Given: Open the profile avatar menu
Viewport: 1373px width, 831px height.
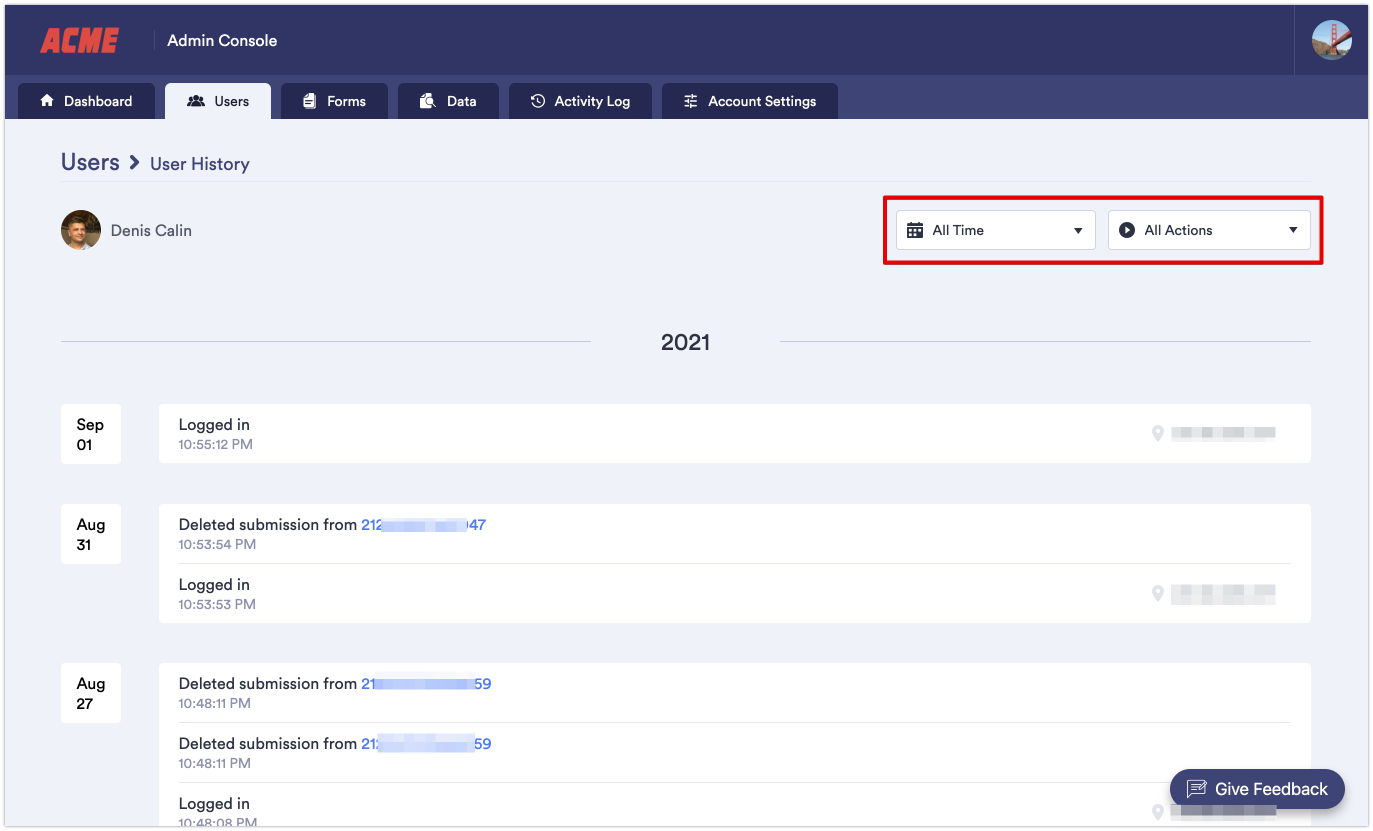Looking at the screenshot, I should tap(1331, 40).
